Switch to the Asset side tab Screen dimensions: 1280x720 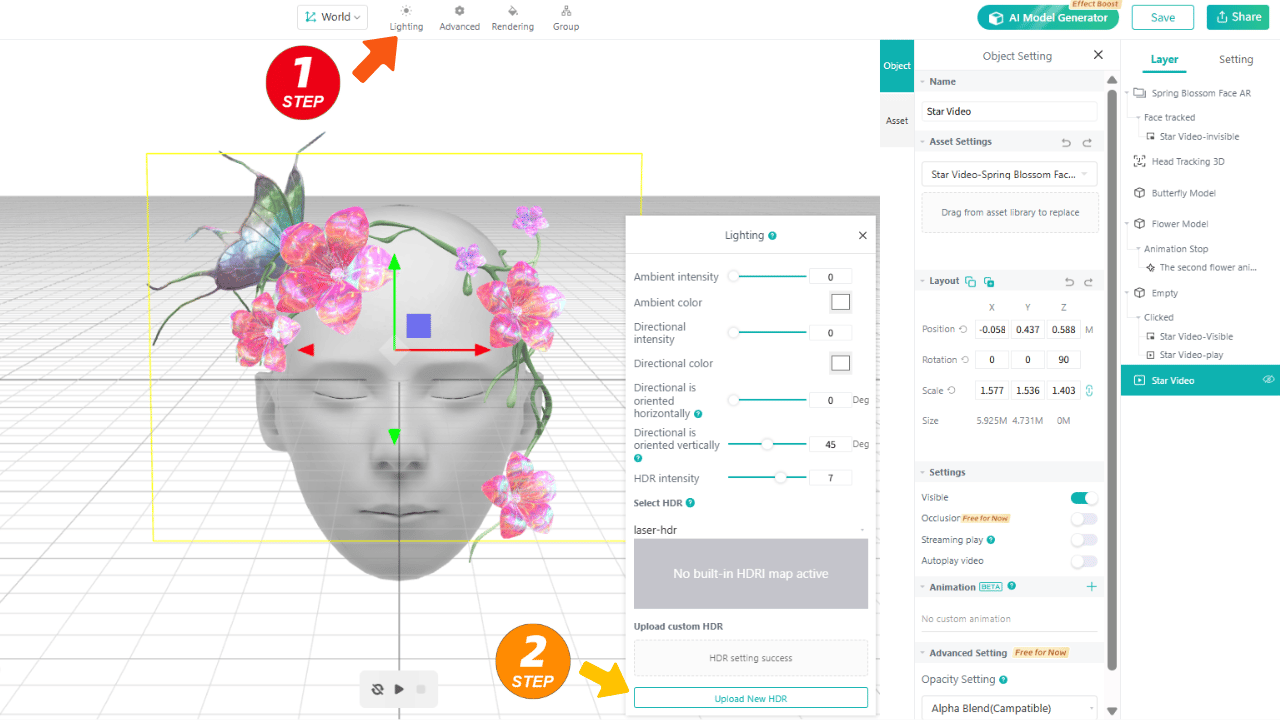point(897,121)
